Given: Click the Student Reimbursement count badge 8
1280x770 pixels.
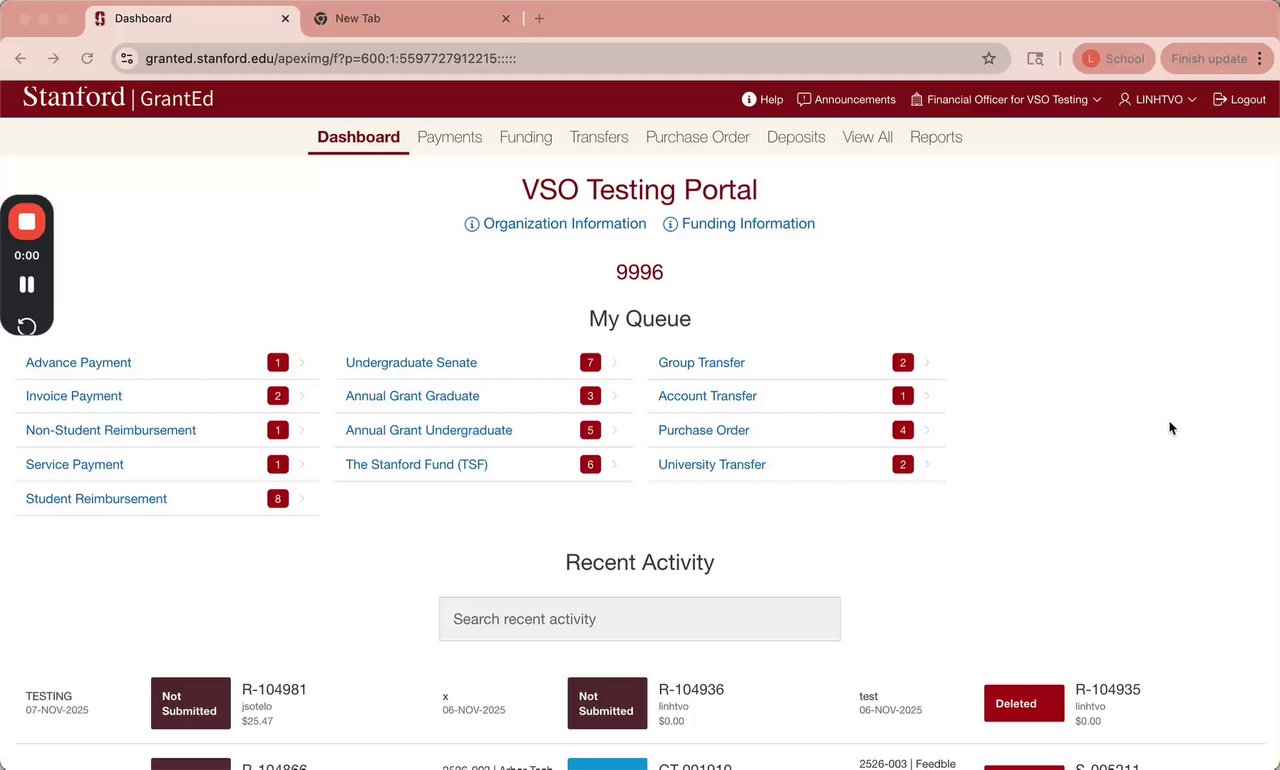Looking at the screenshot, I should tap(278, 499).
